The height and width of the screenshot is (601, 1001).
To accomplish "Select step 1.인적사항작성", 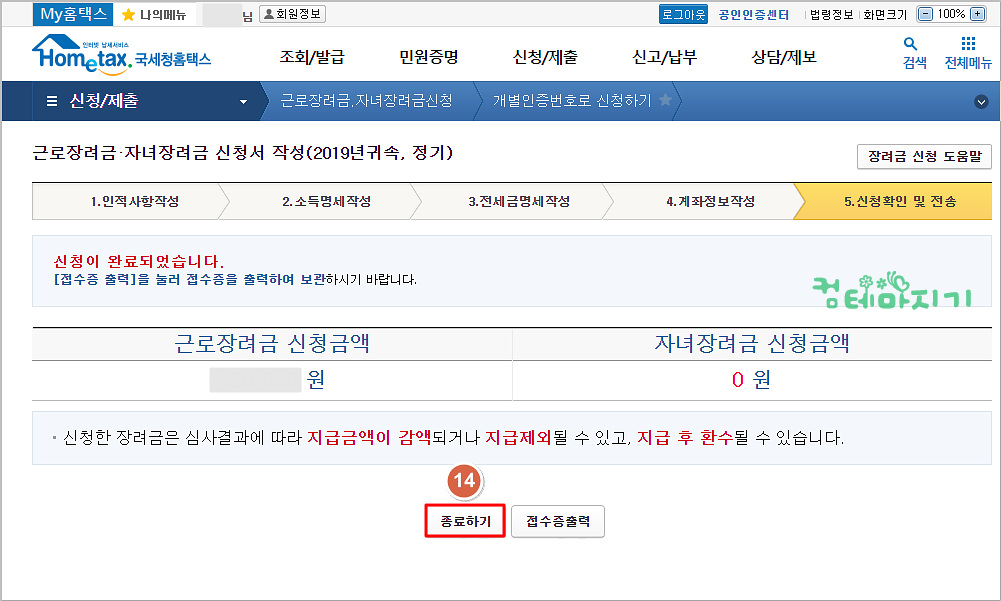I will [130, 201].
